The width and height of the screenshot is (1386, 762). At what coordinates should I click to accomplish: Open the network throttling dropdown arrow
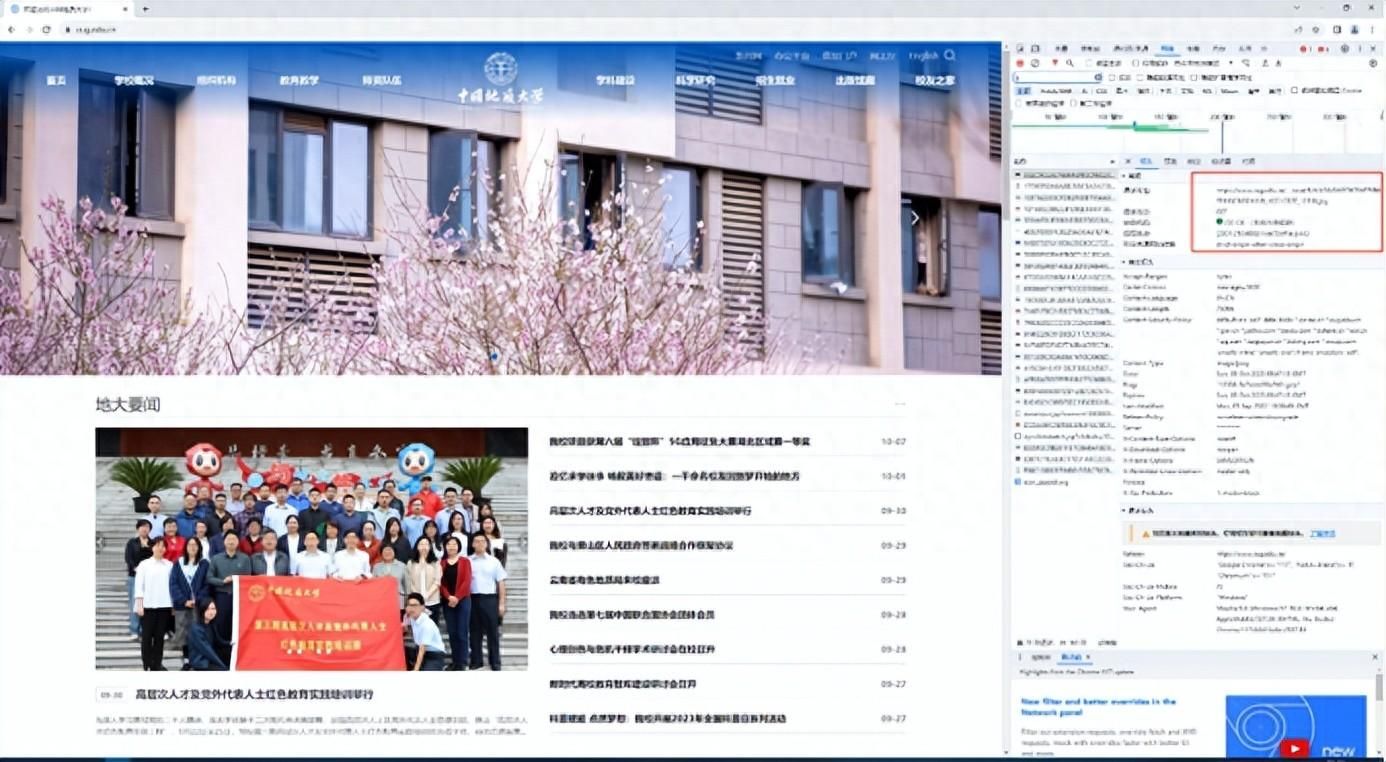pyautogui.click(x=1230, y=62)
